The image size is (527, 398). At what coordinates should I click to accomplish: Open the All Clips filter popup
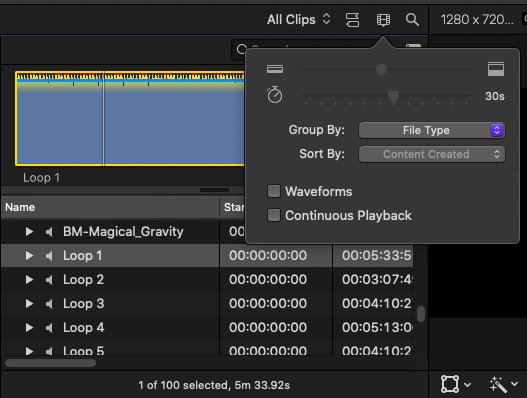[298, 19]
